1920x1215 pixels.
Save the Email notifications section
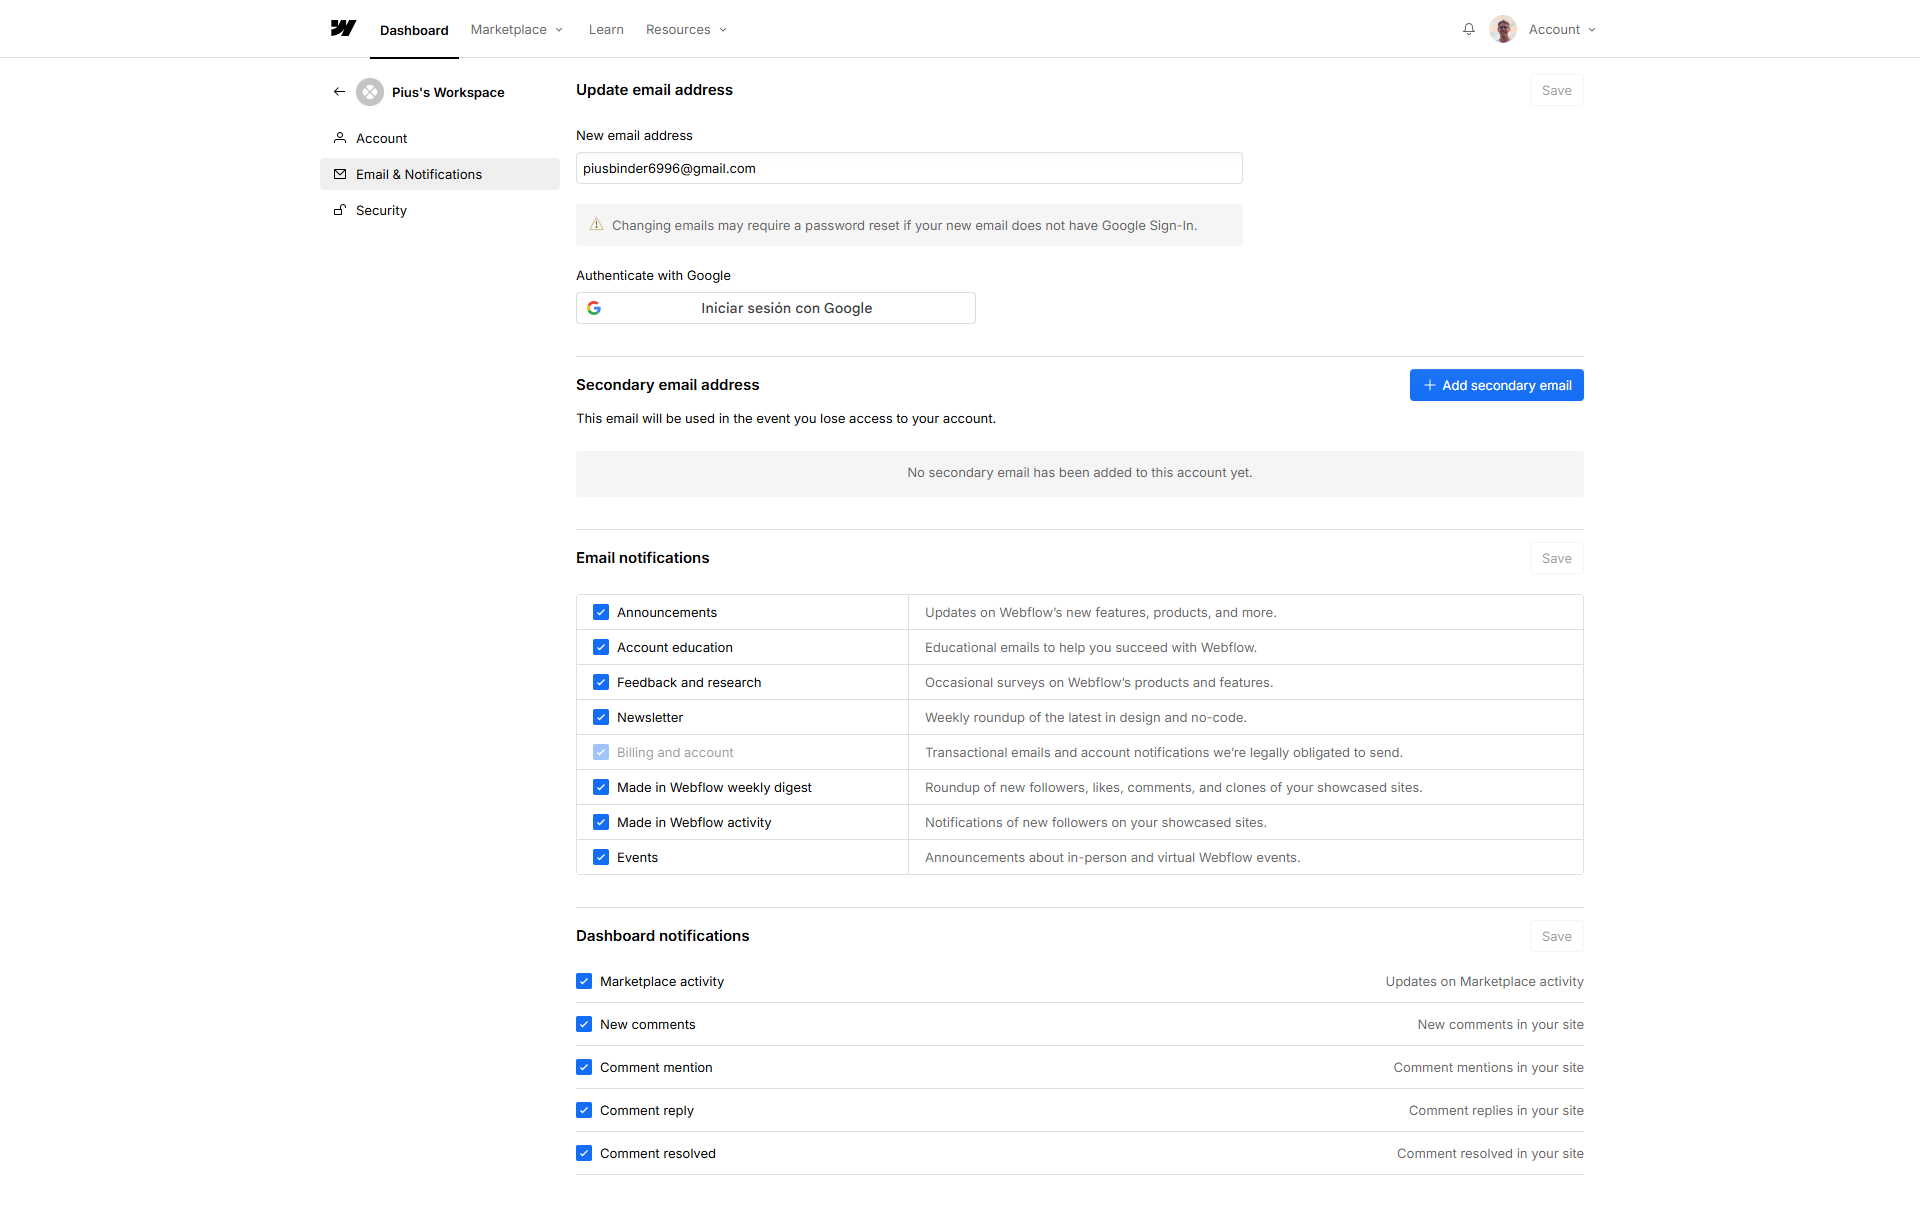point(1556,558)
